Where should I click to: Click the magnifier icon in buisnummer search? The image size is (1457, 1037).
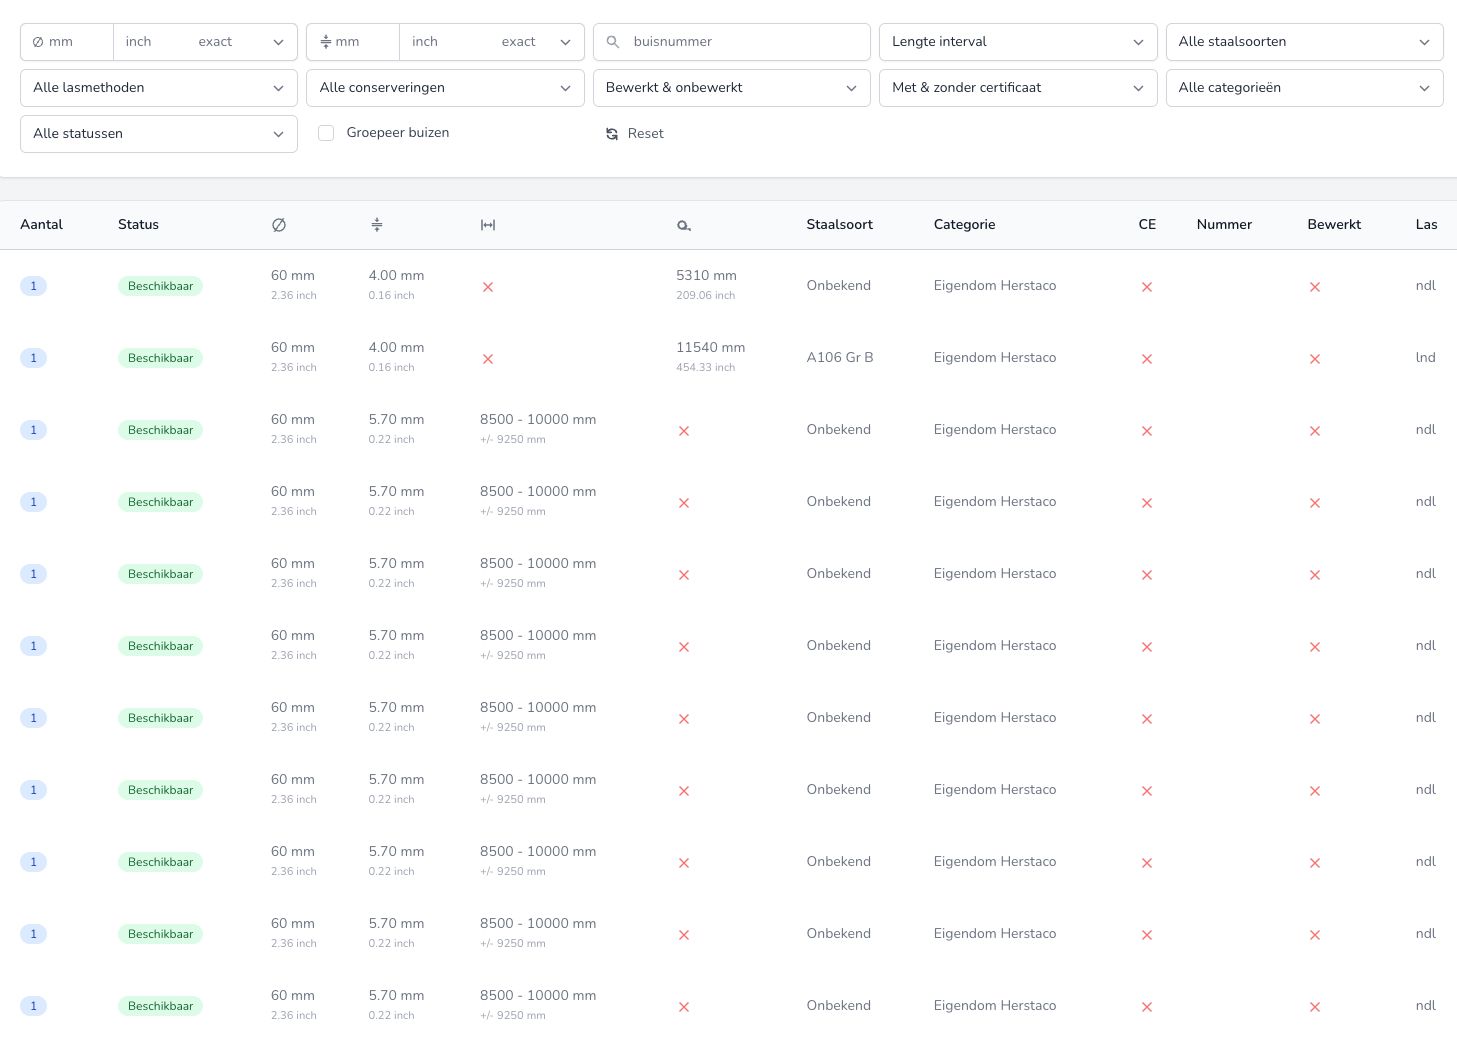(613, 42)
